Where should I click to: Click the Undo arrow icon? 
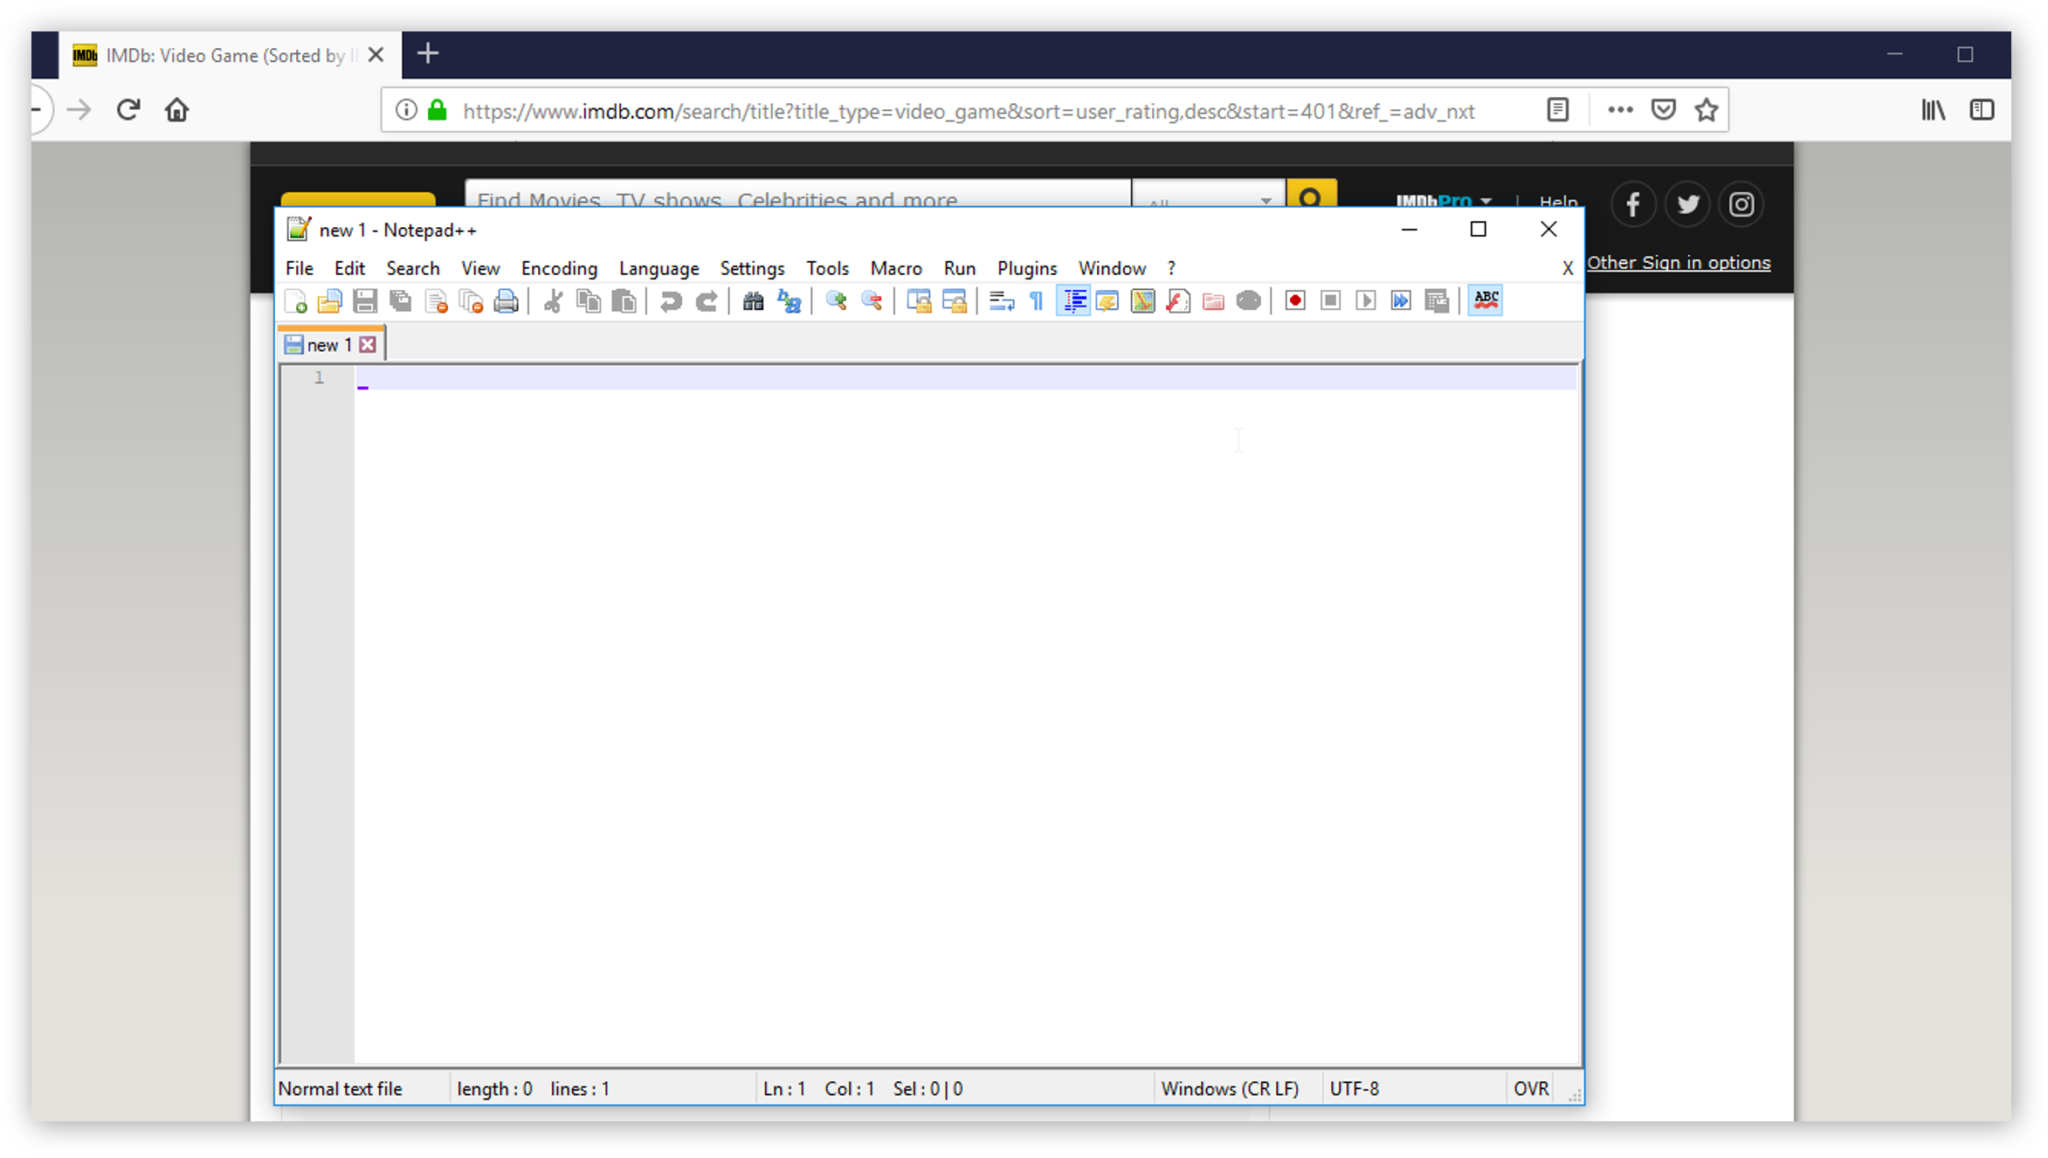671,301
